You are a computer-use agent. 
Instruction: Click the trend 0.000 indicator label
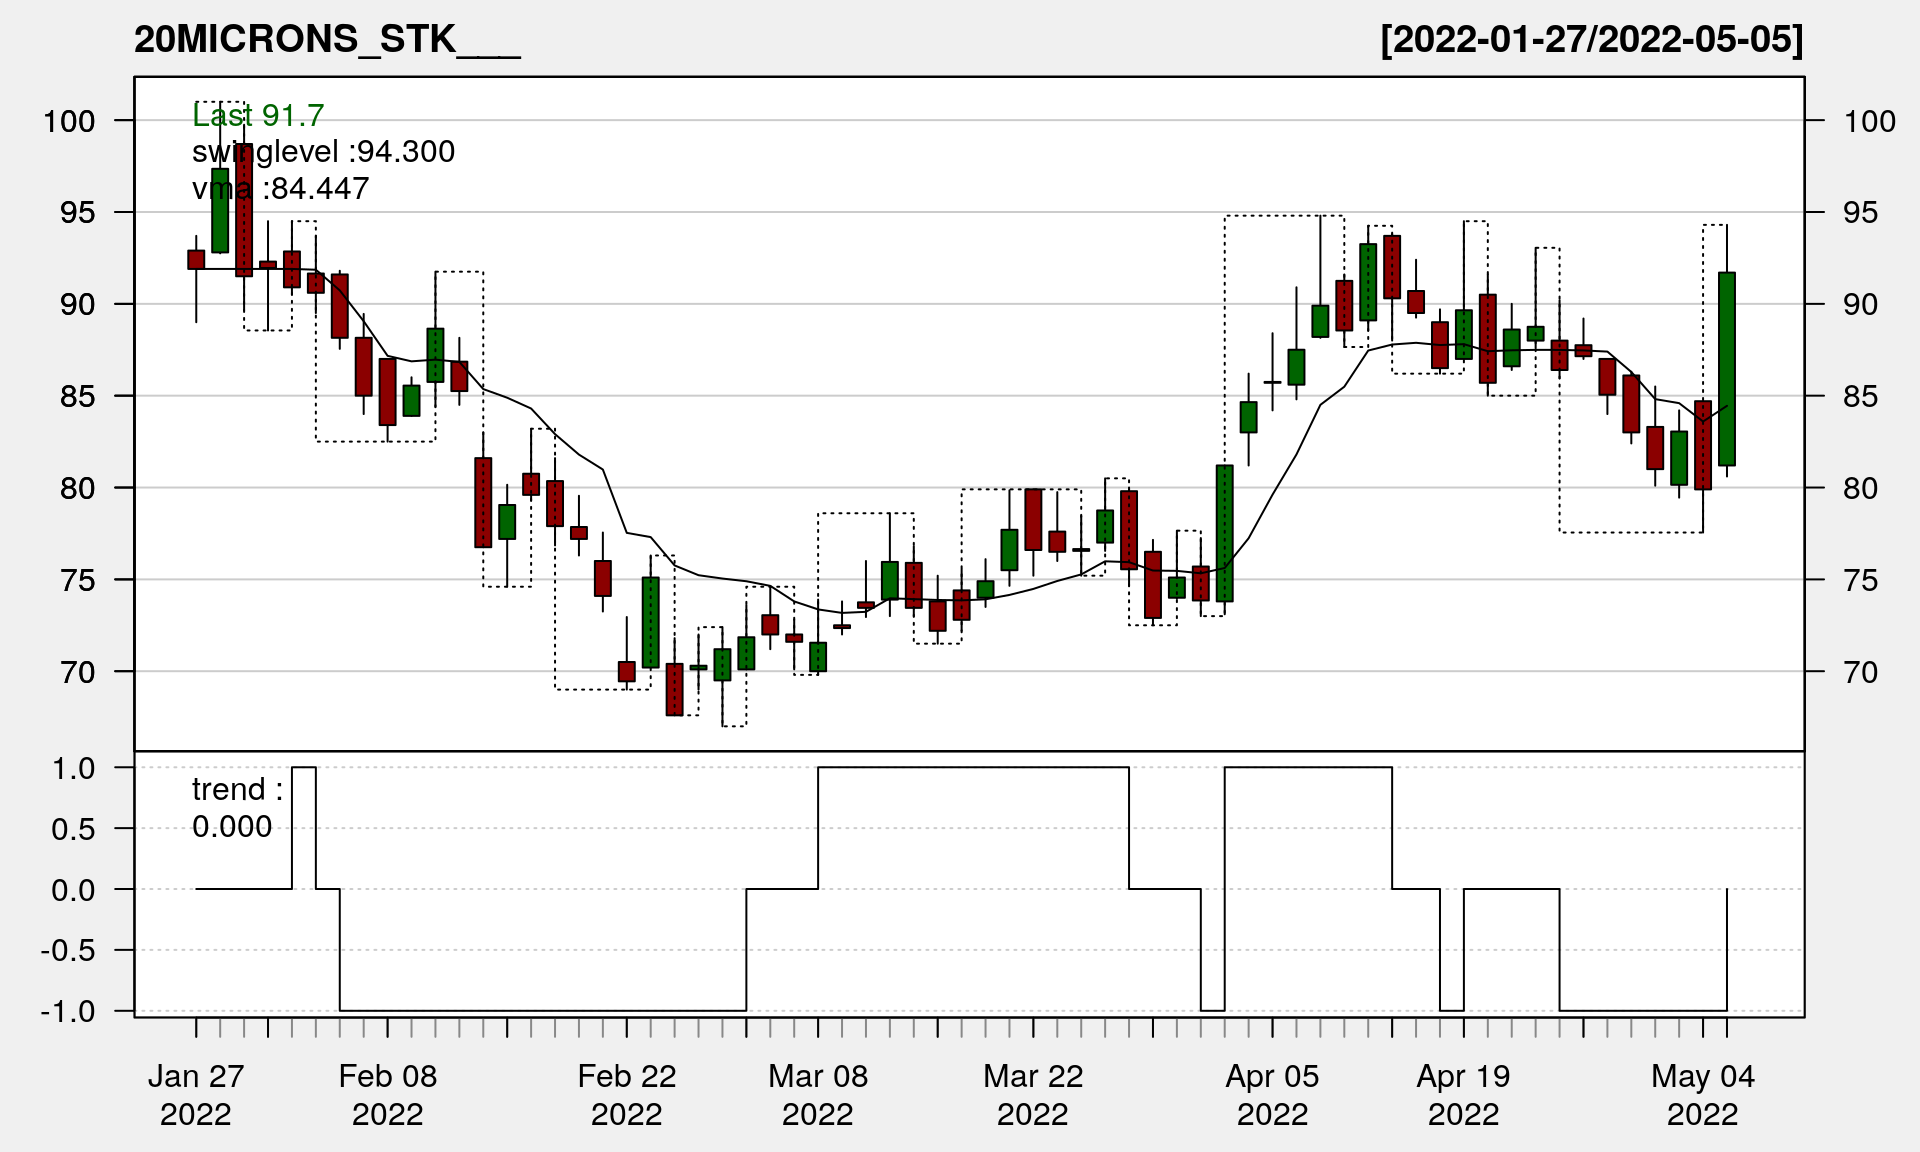coord(236,808)
